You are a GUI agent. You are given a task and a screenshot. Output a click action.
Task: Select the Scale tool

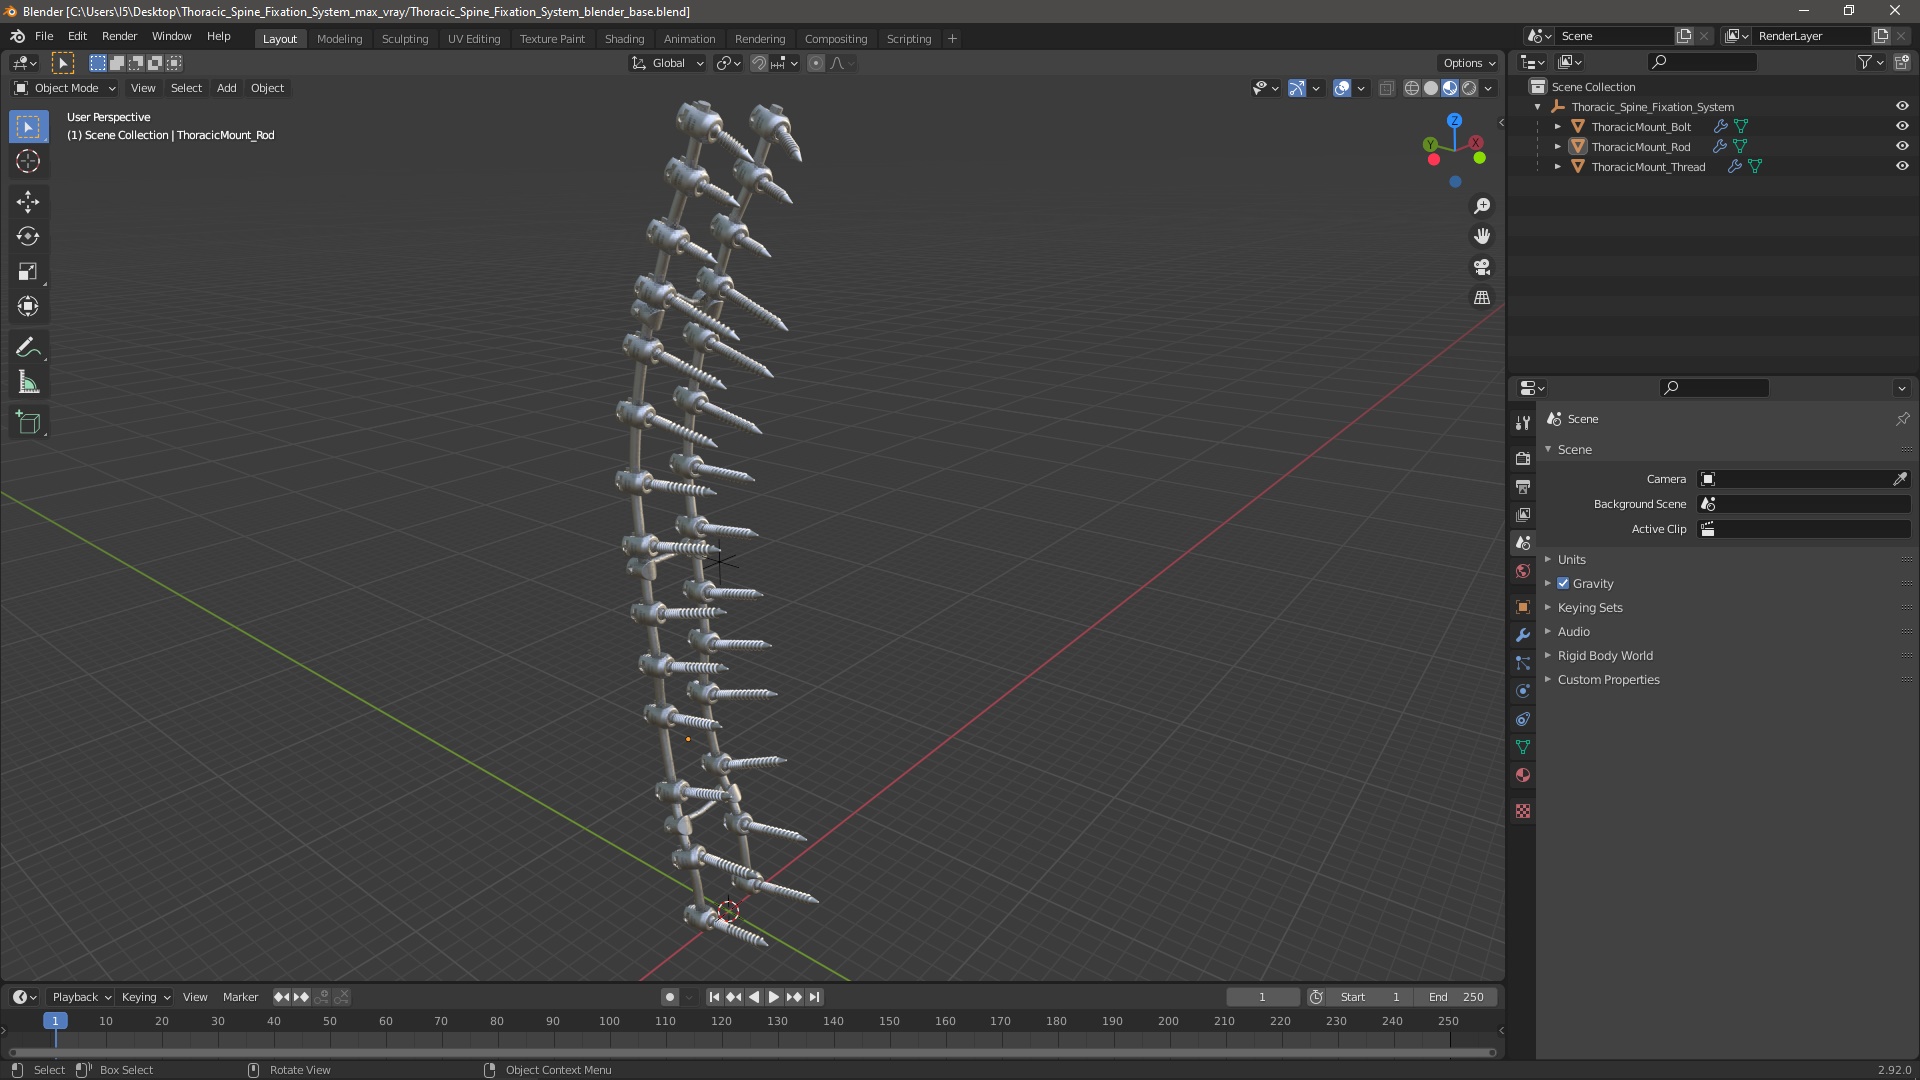point(27,272)
